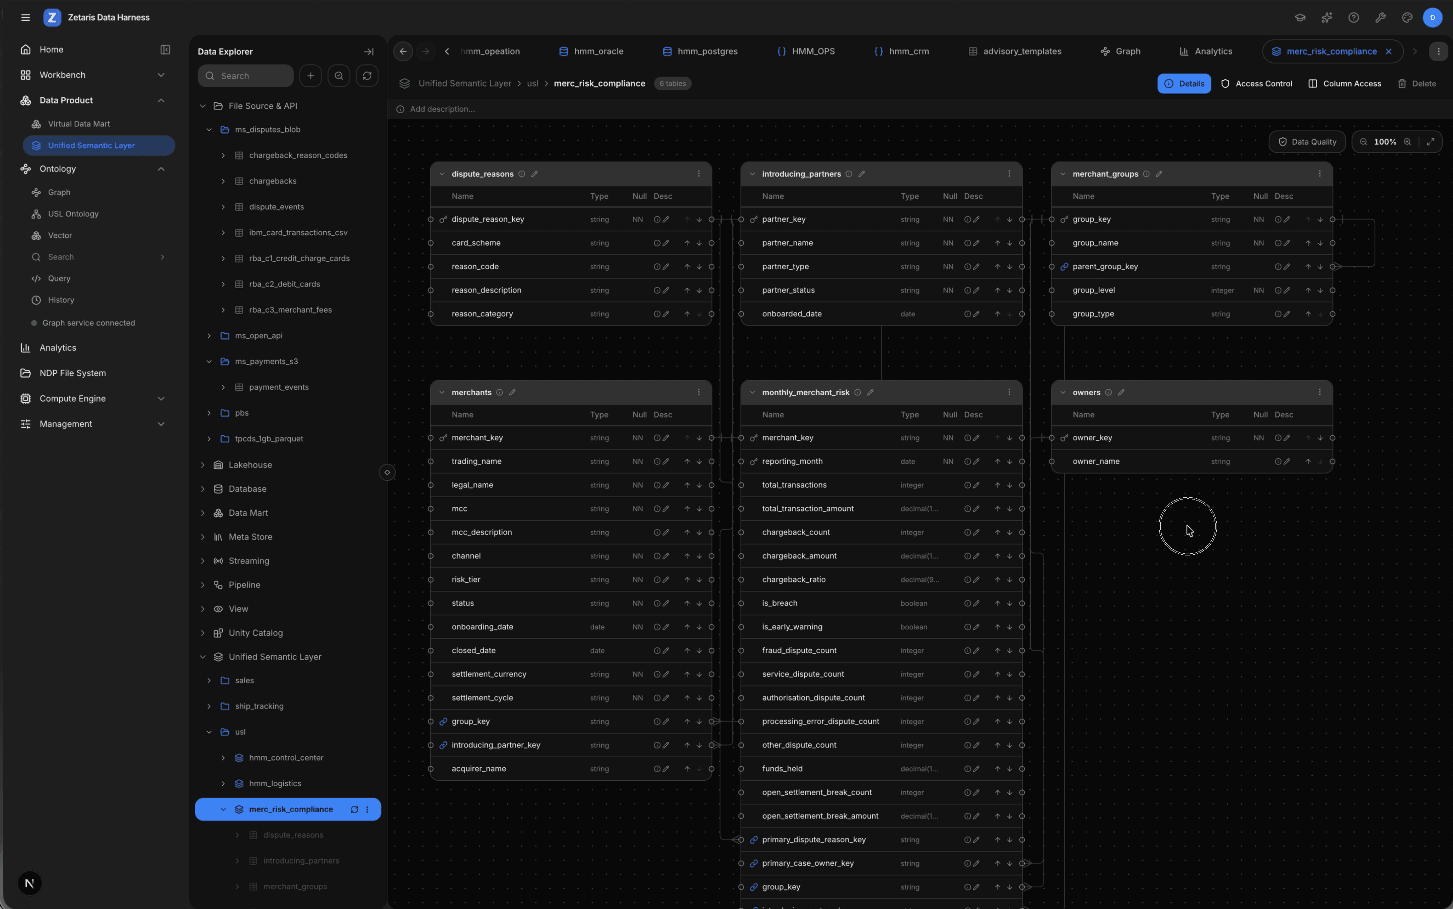
Task: Open Column Access settings
Action: pos(1345,84)
